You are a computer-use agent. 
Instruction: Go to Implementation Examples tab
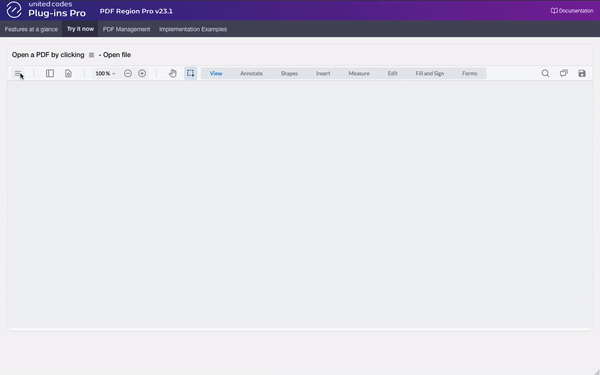(193, 29)
